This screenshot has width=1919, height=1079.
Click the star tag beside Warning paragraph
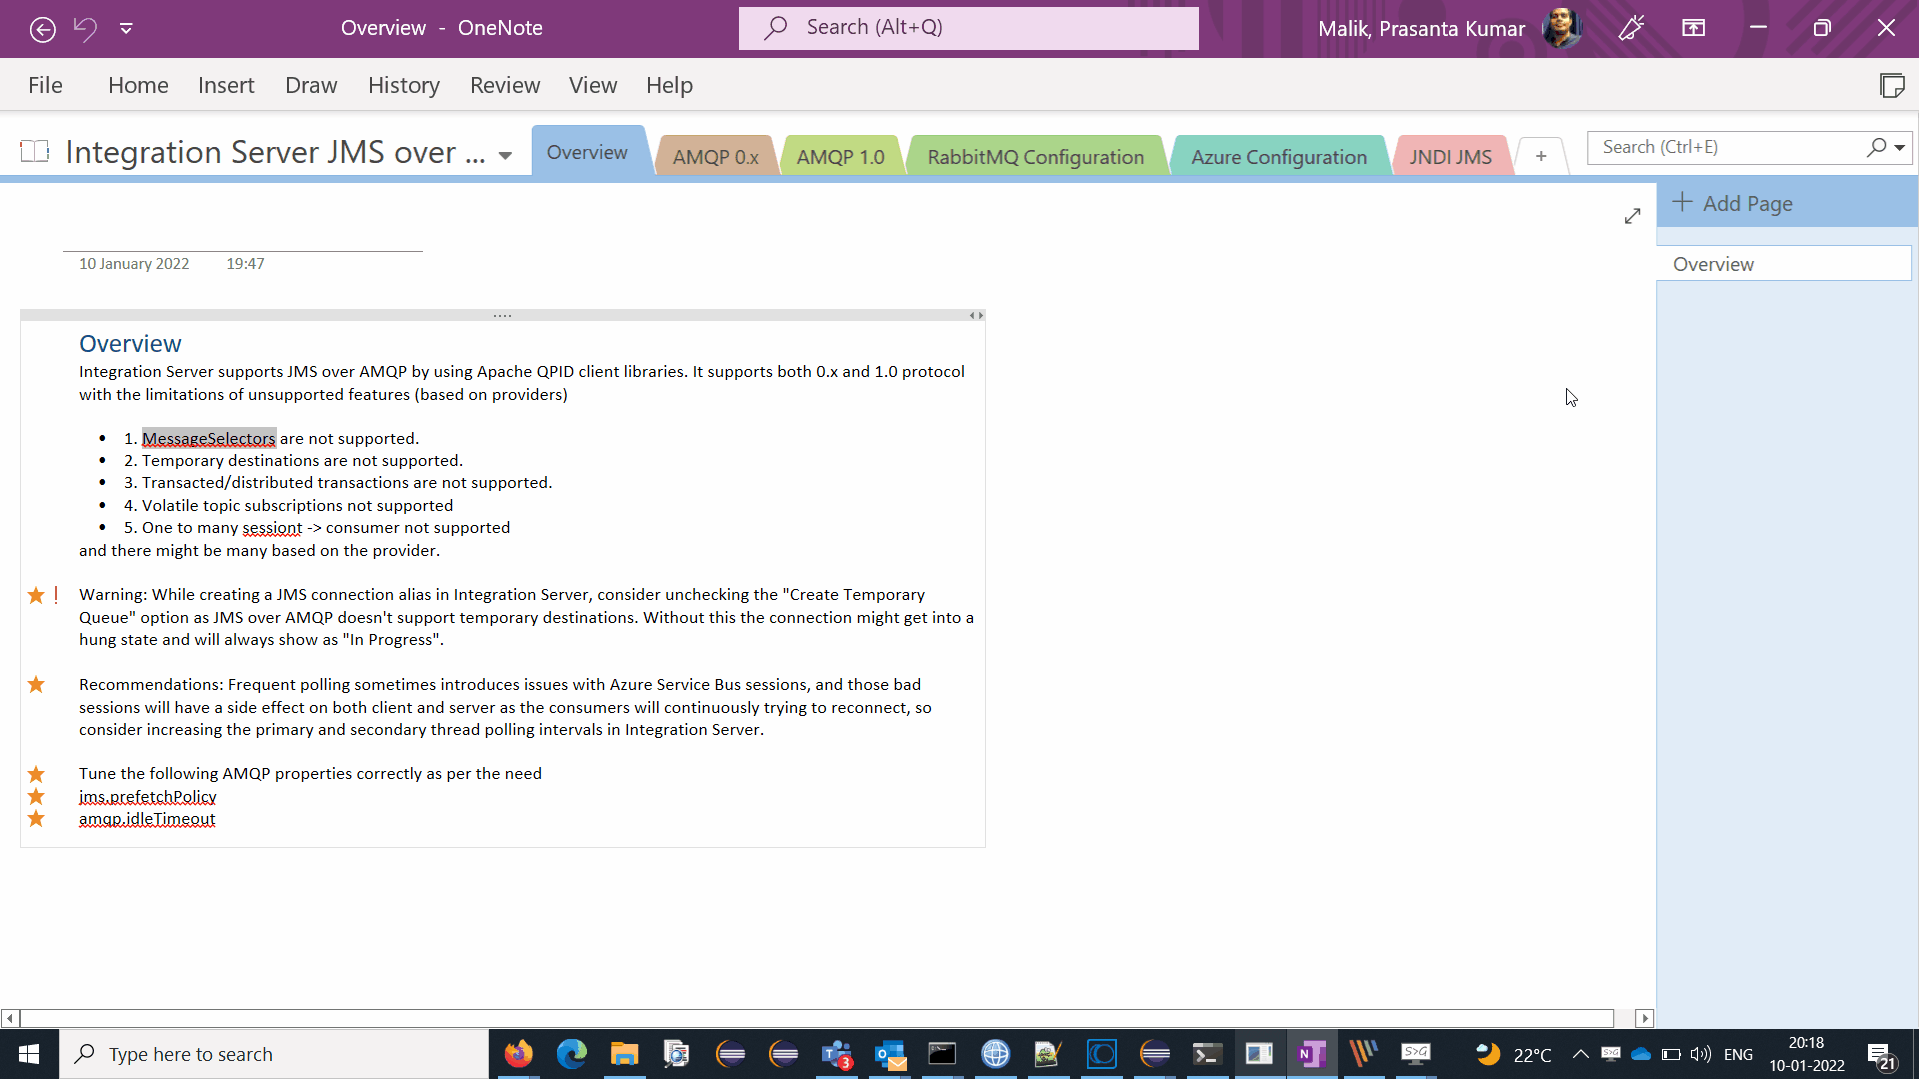[x=36, y=596]
